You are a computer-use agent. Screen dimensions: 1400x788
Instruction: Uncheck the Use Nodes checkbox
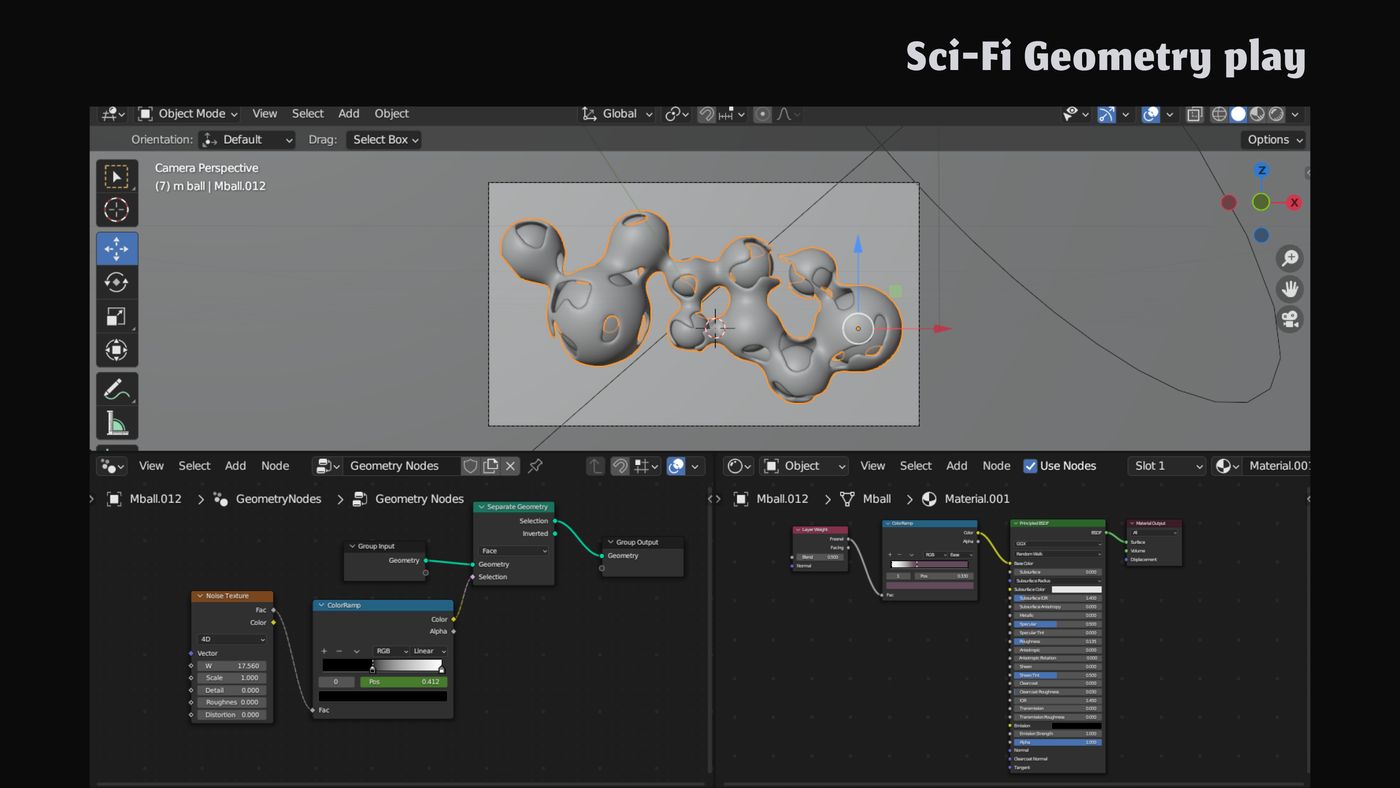point(1030,466)
